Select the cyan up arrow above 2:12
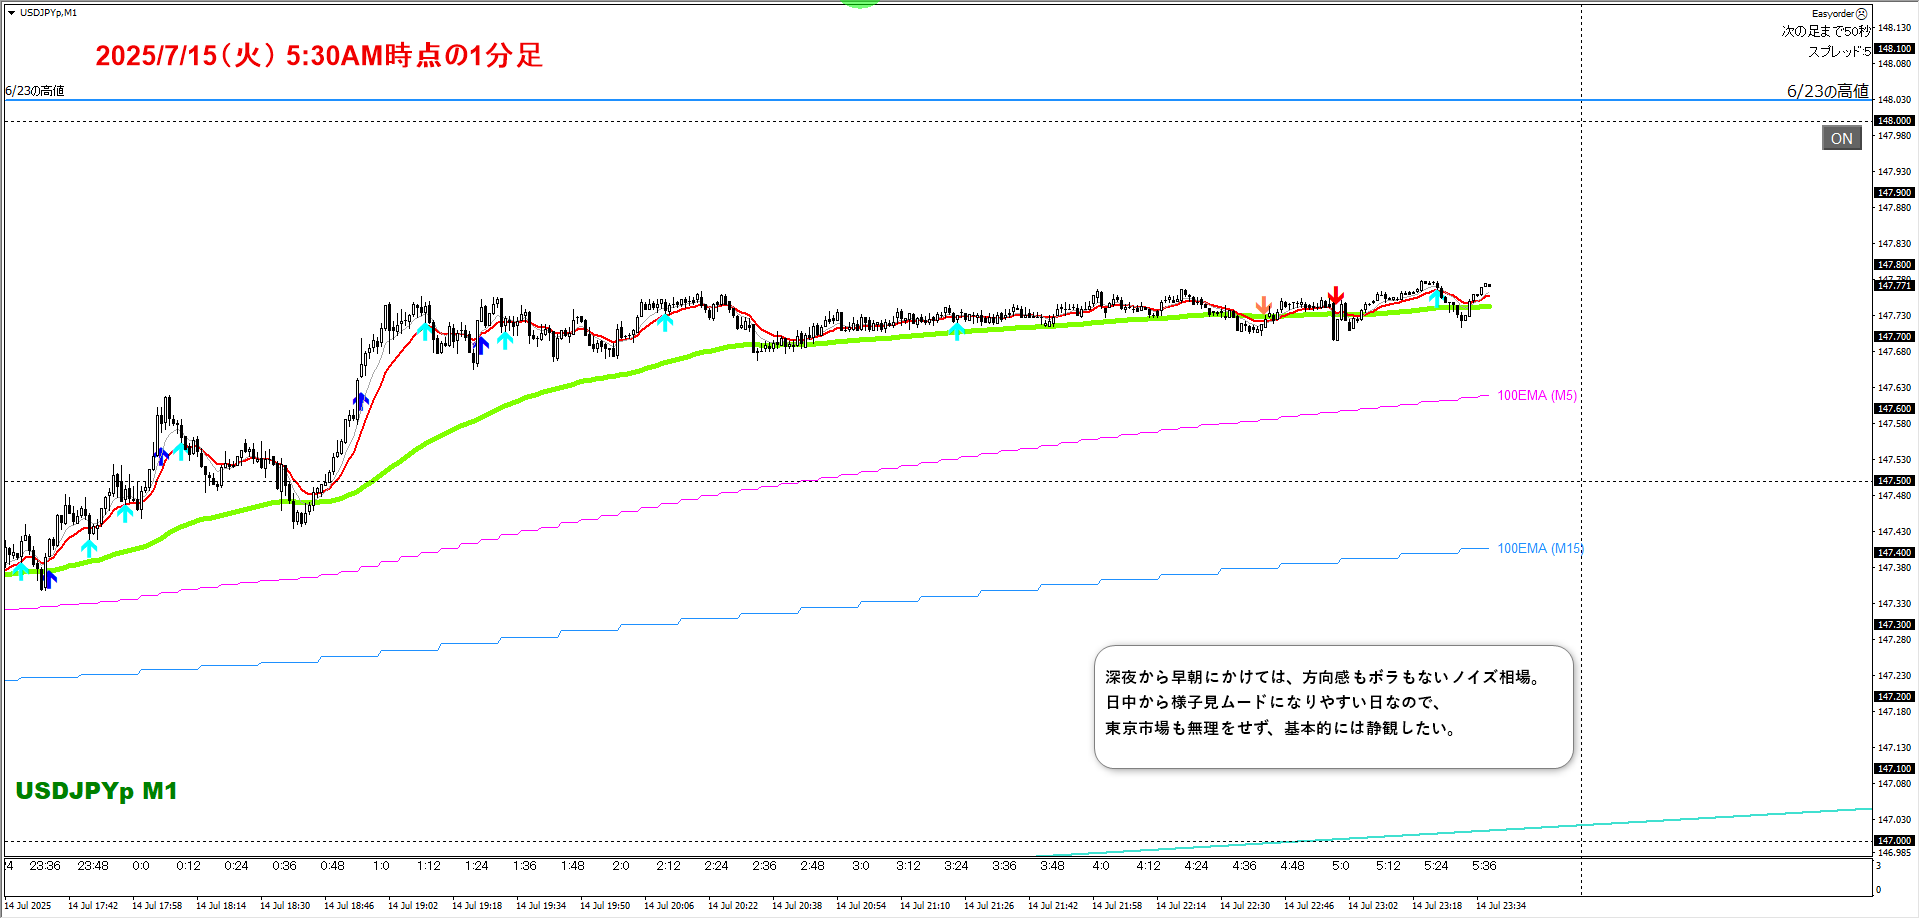Viewport: 1920px width, 919px height. [666, 322]
